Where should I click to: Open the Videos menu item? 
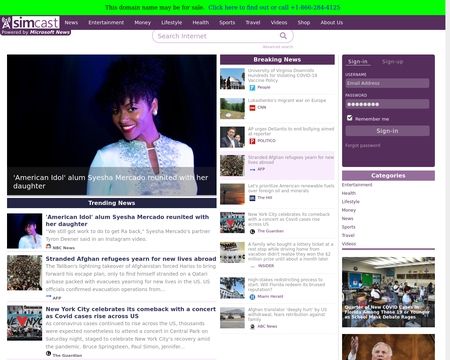(279, 23)
